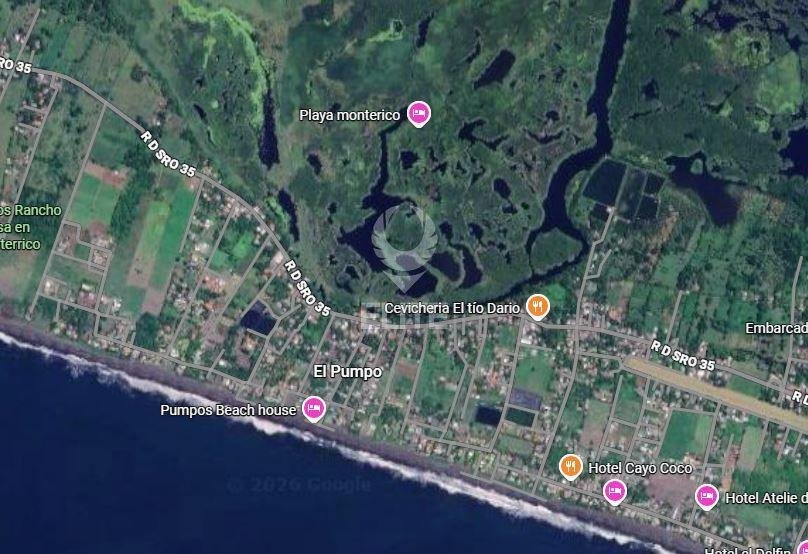The width and height of the screenshot is (808, 554).
Task: Click the orange restaurant pin beside Hotel Cayo Coco
Action: 570,467
